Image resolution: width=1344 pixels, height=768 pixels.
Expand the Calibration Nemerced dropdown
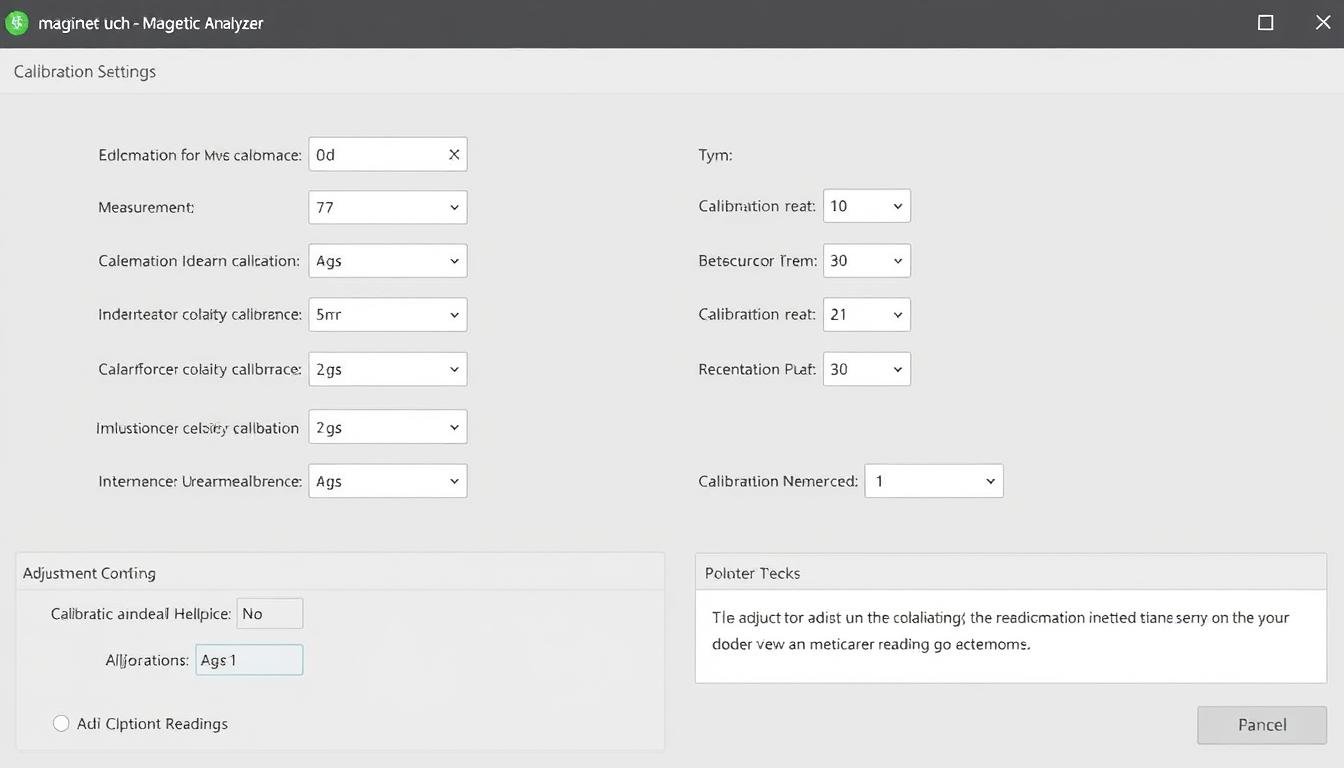(933, 481)
